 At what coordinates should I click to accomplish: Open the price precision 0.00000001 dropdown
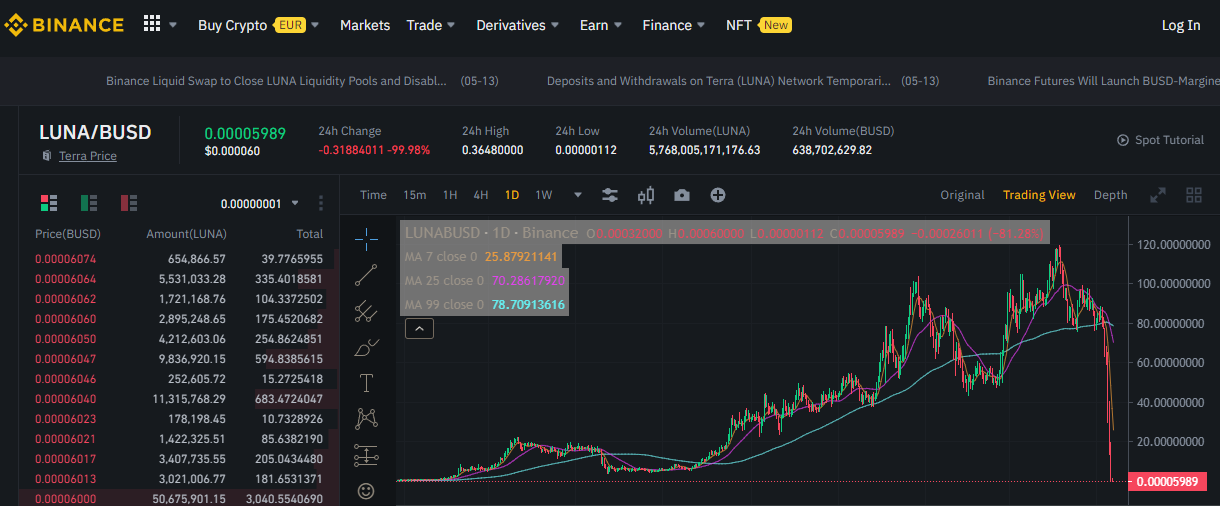pos(260,203)
